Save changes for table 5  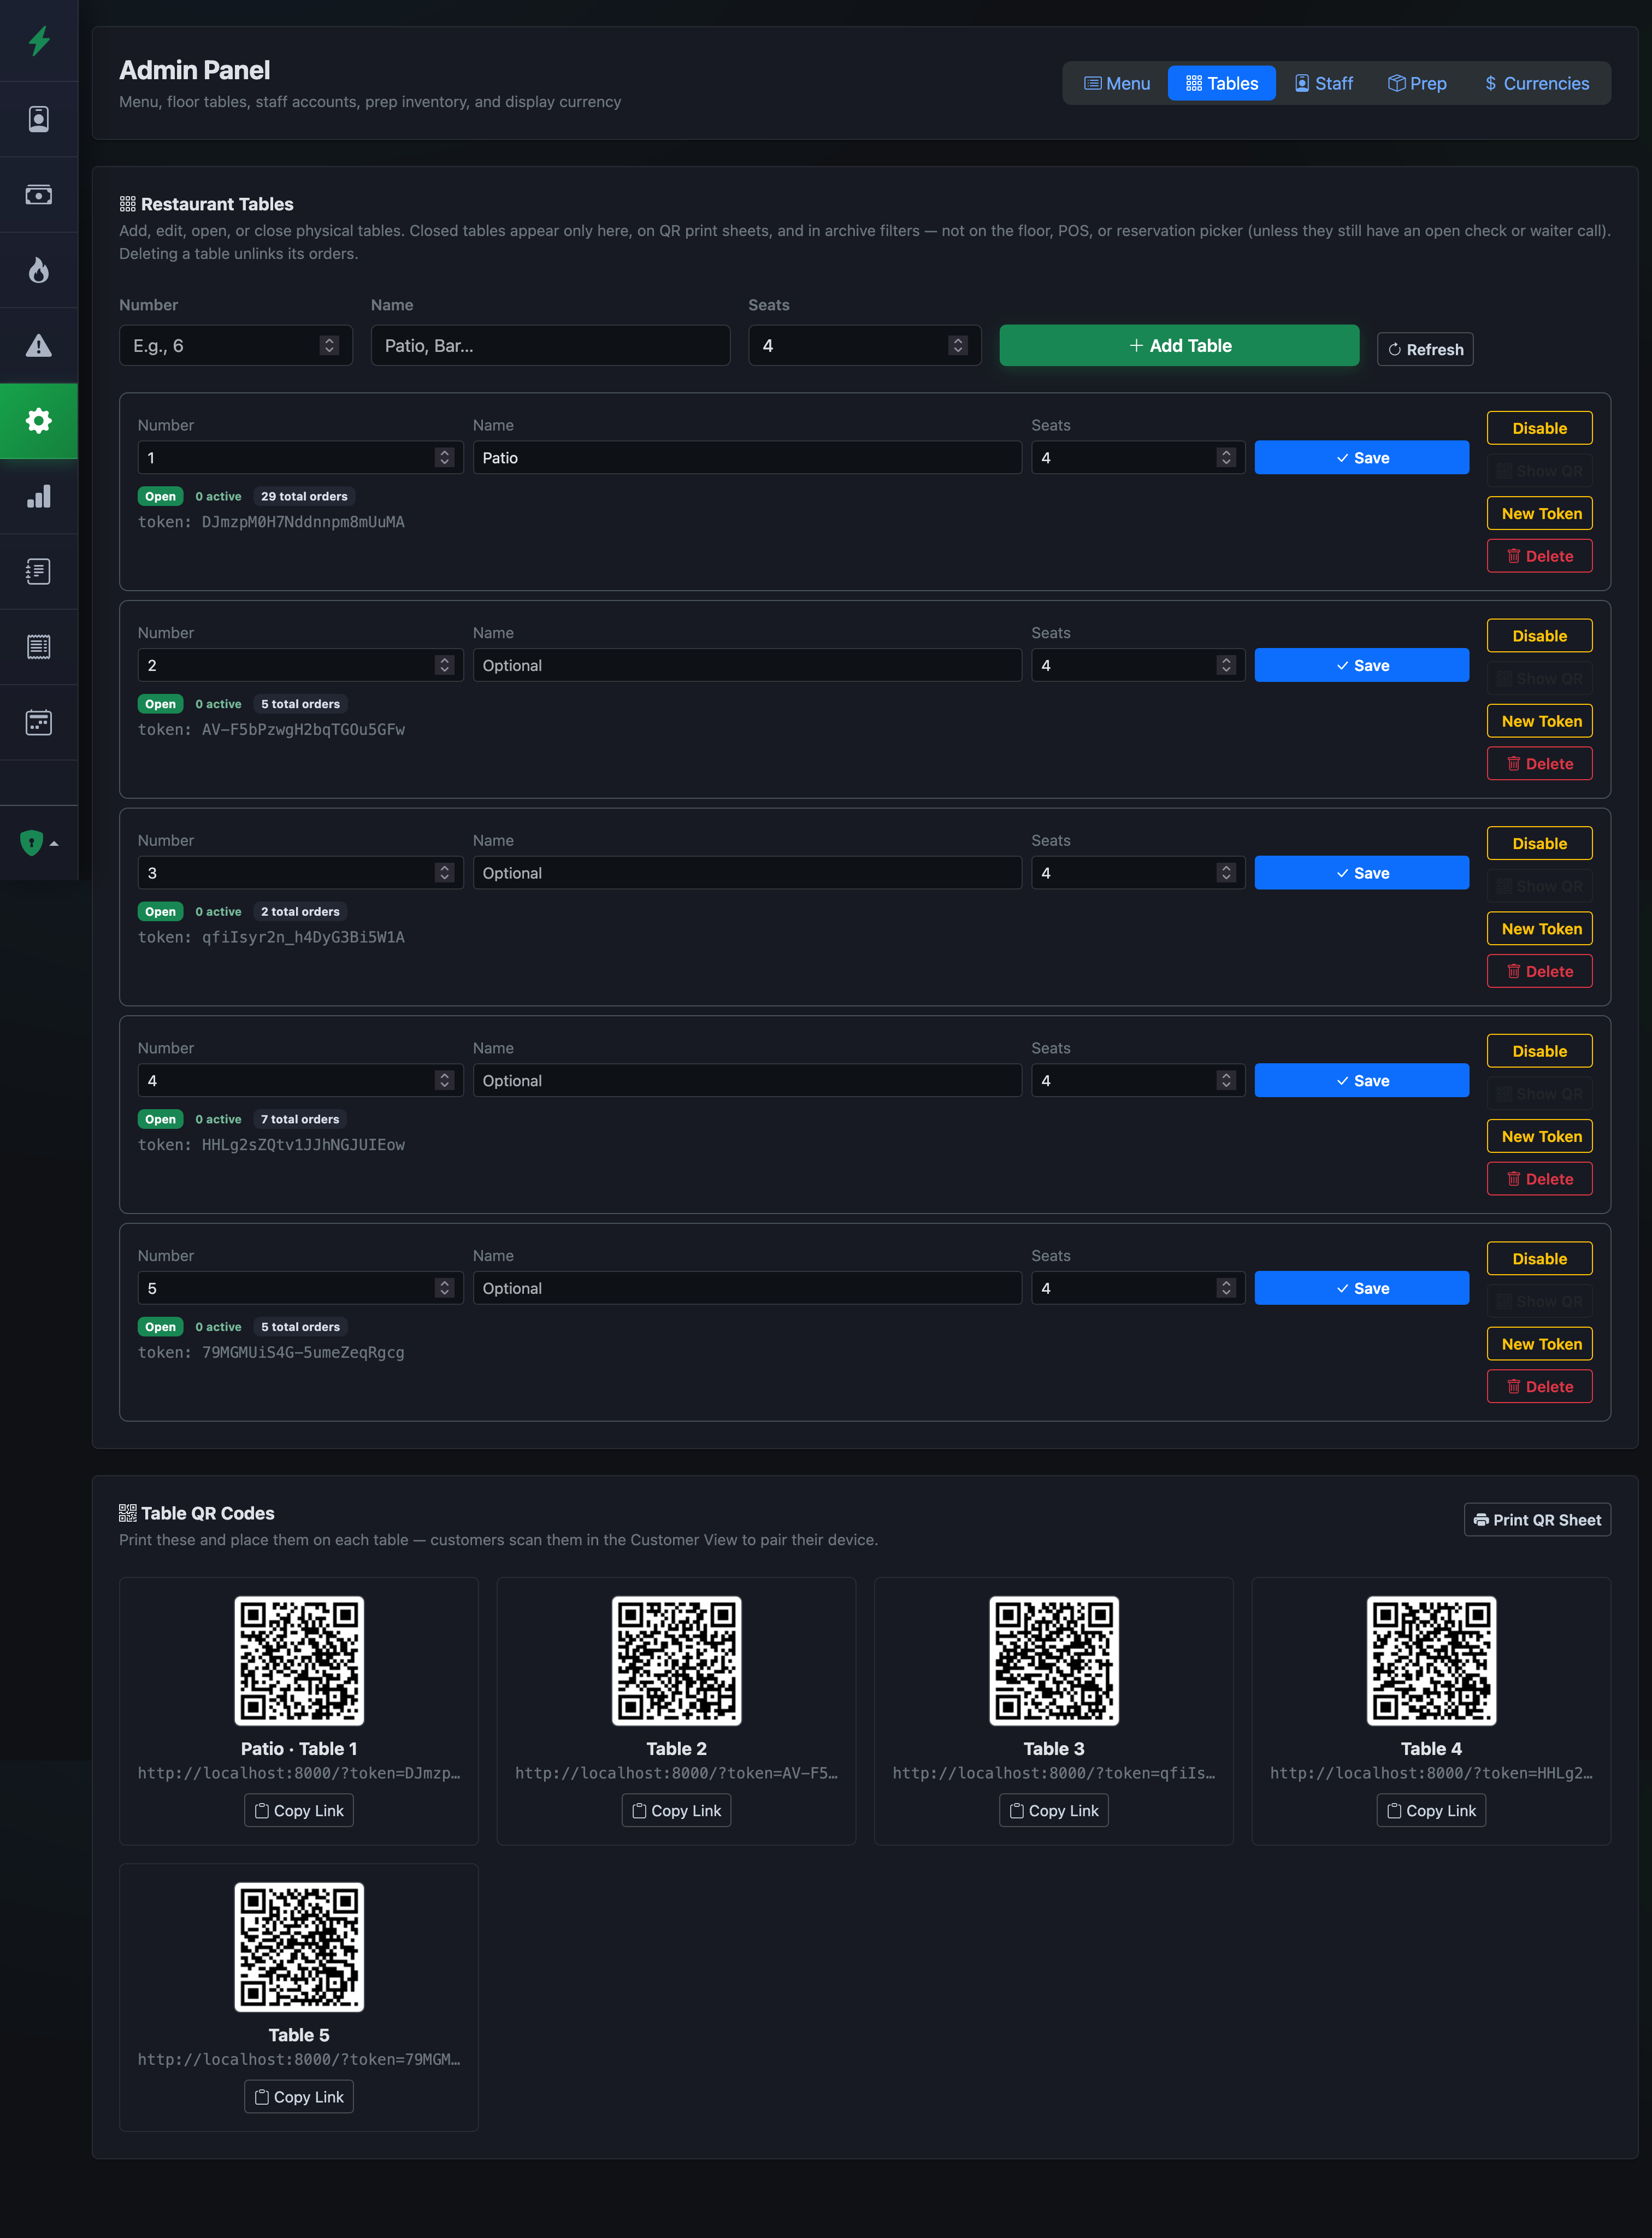coord(1362,1289)
